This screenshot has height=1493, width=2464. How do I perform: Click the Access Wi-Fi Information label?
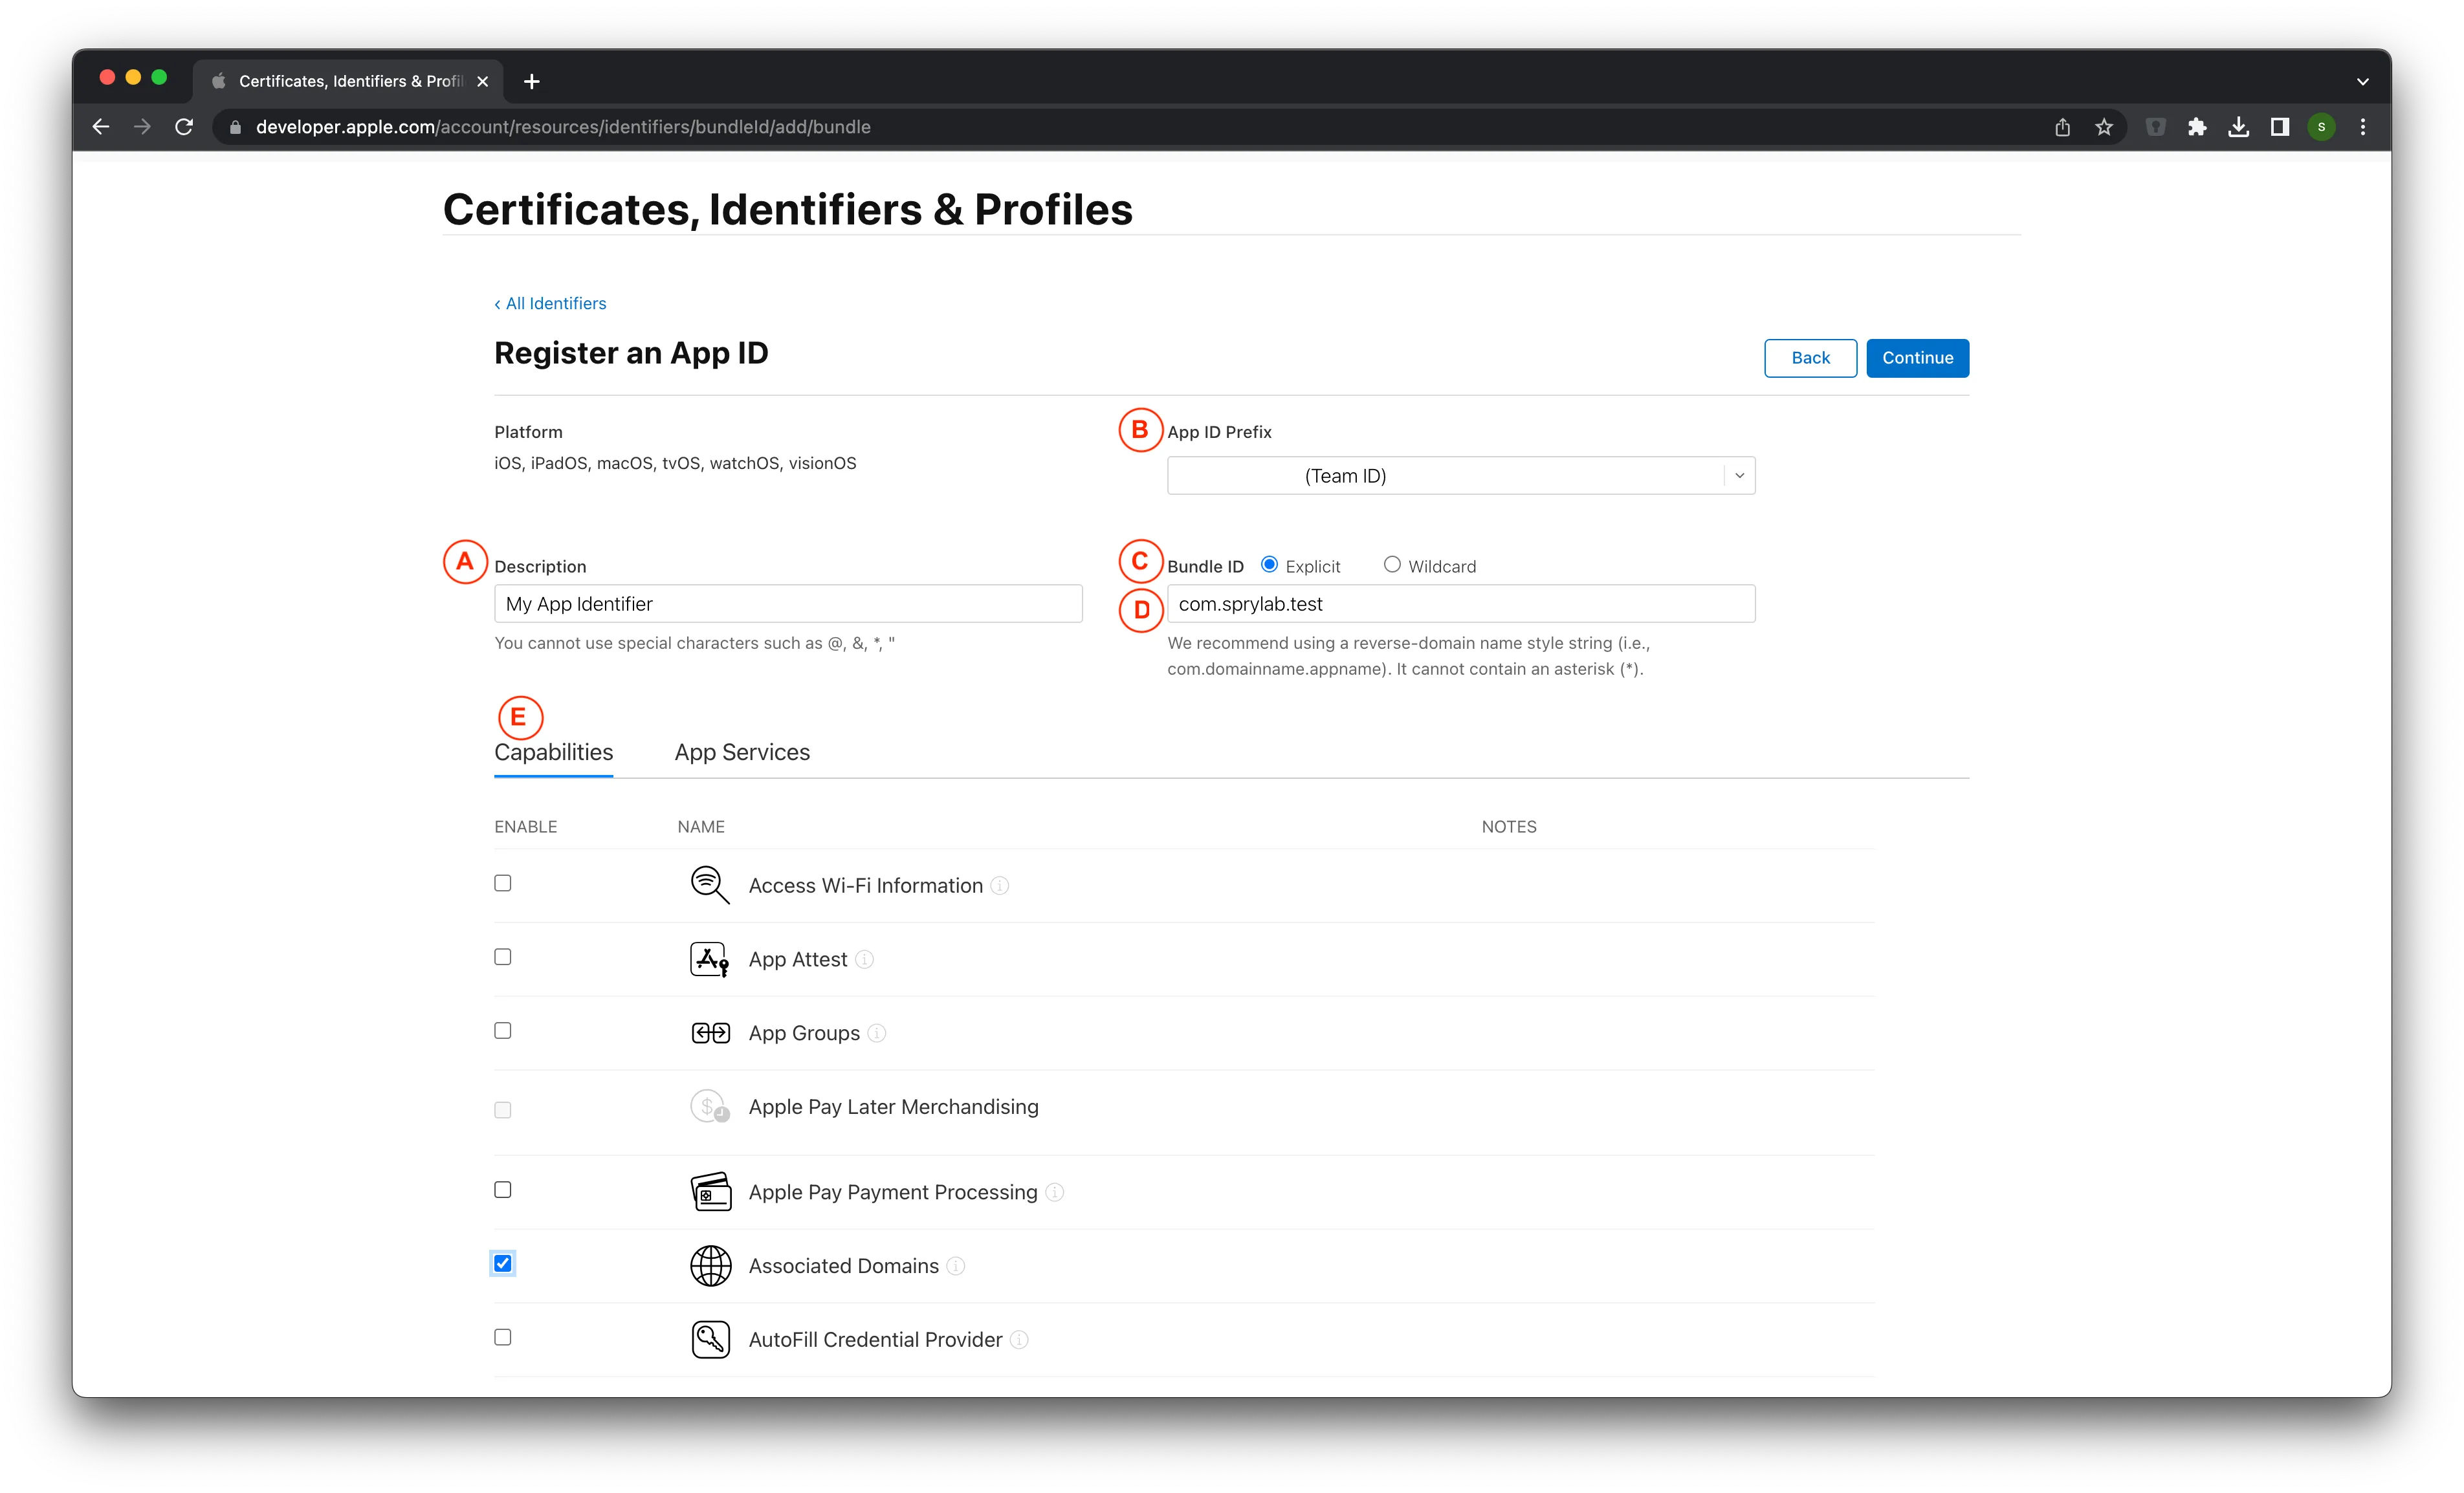click(866, 886)
